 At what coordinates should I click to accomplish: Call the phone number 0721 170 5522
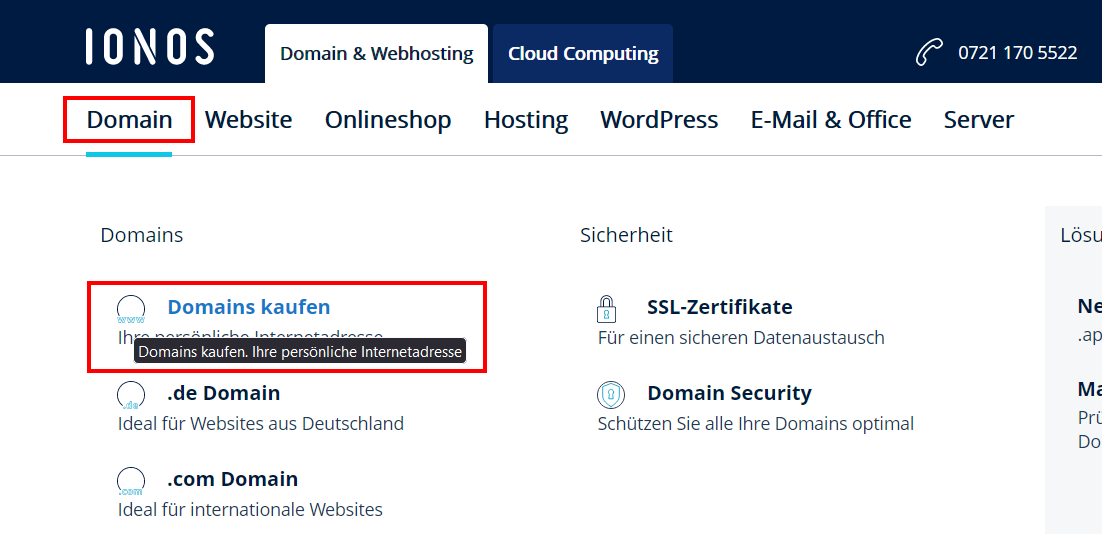(1018, 53)
